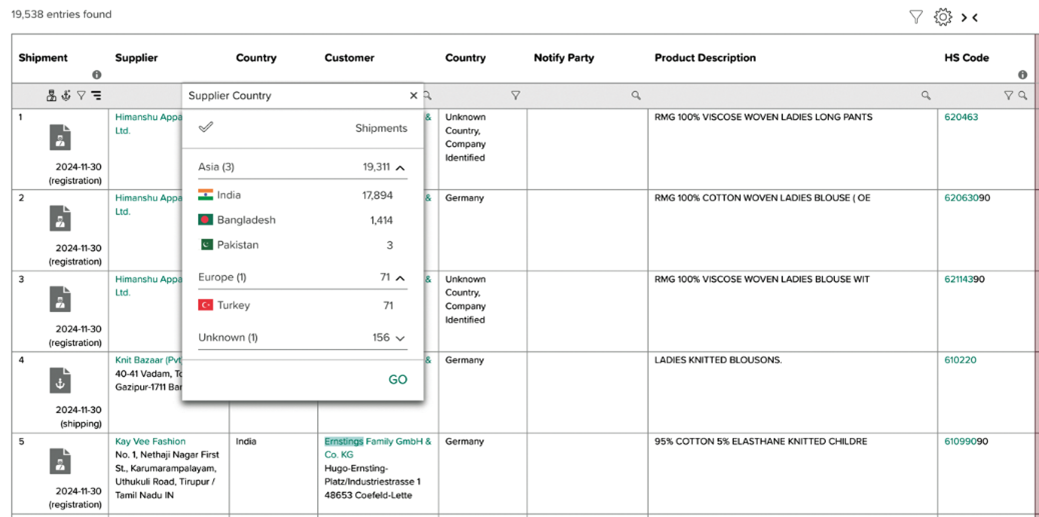Filter shipments by shipping anchor icon
The width and height of the screenshot is (1039, 517).
point(66,95)
